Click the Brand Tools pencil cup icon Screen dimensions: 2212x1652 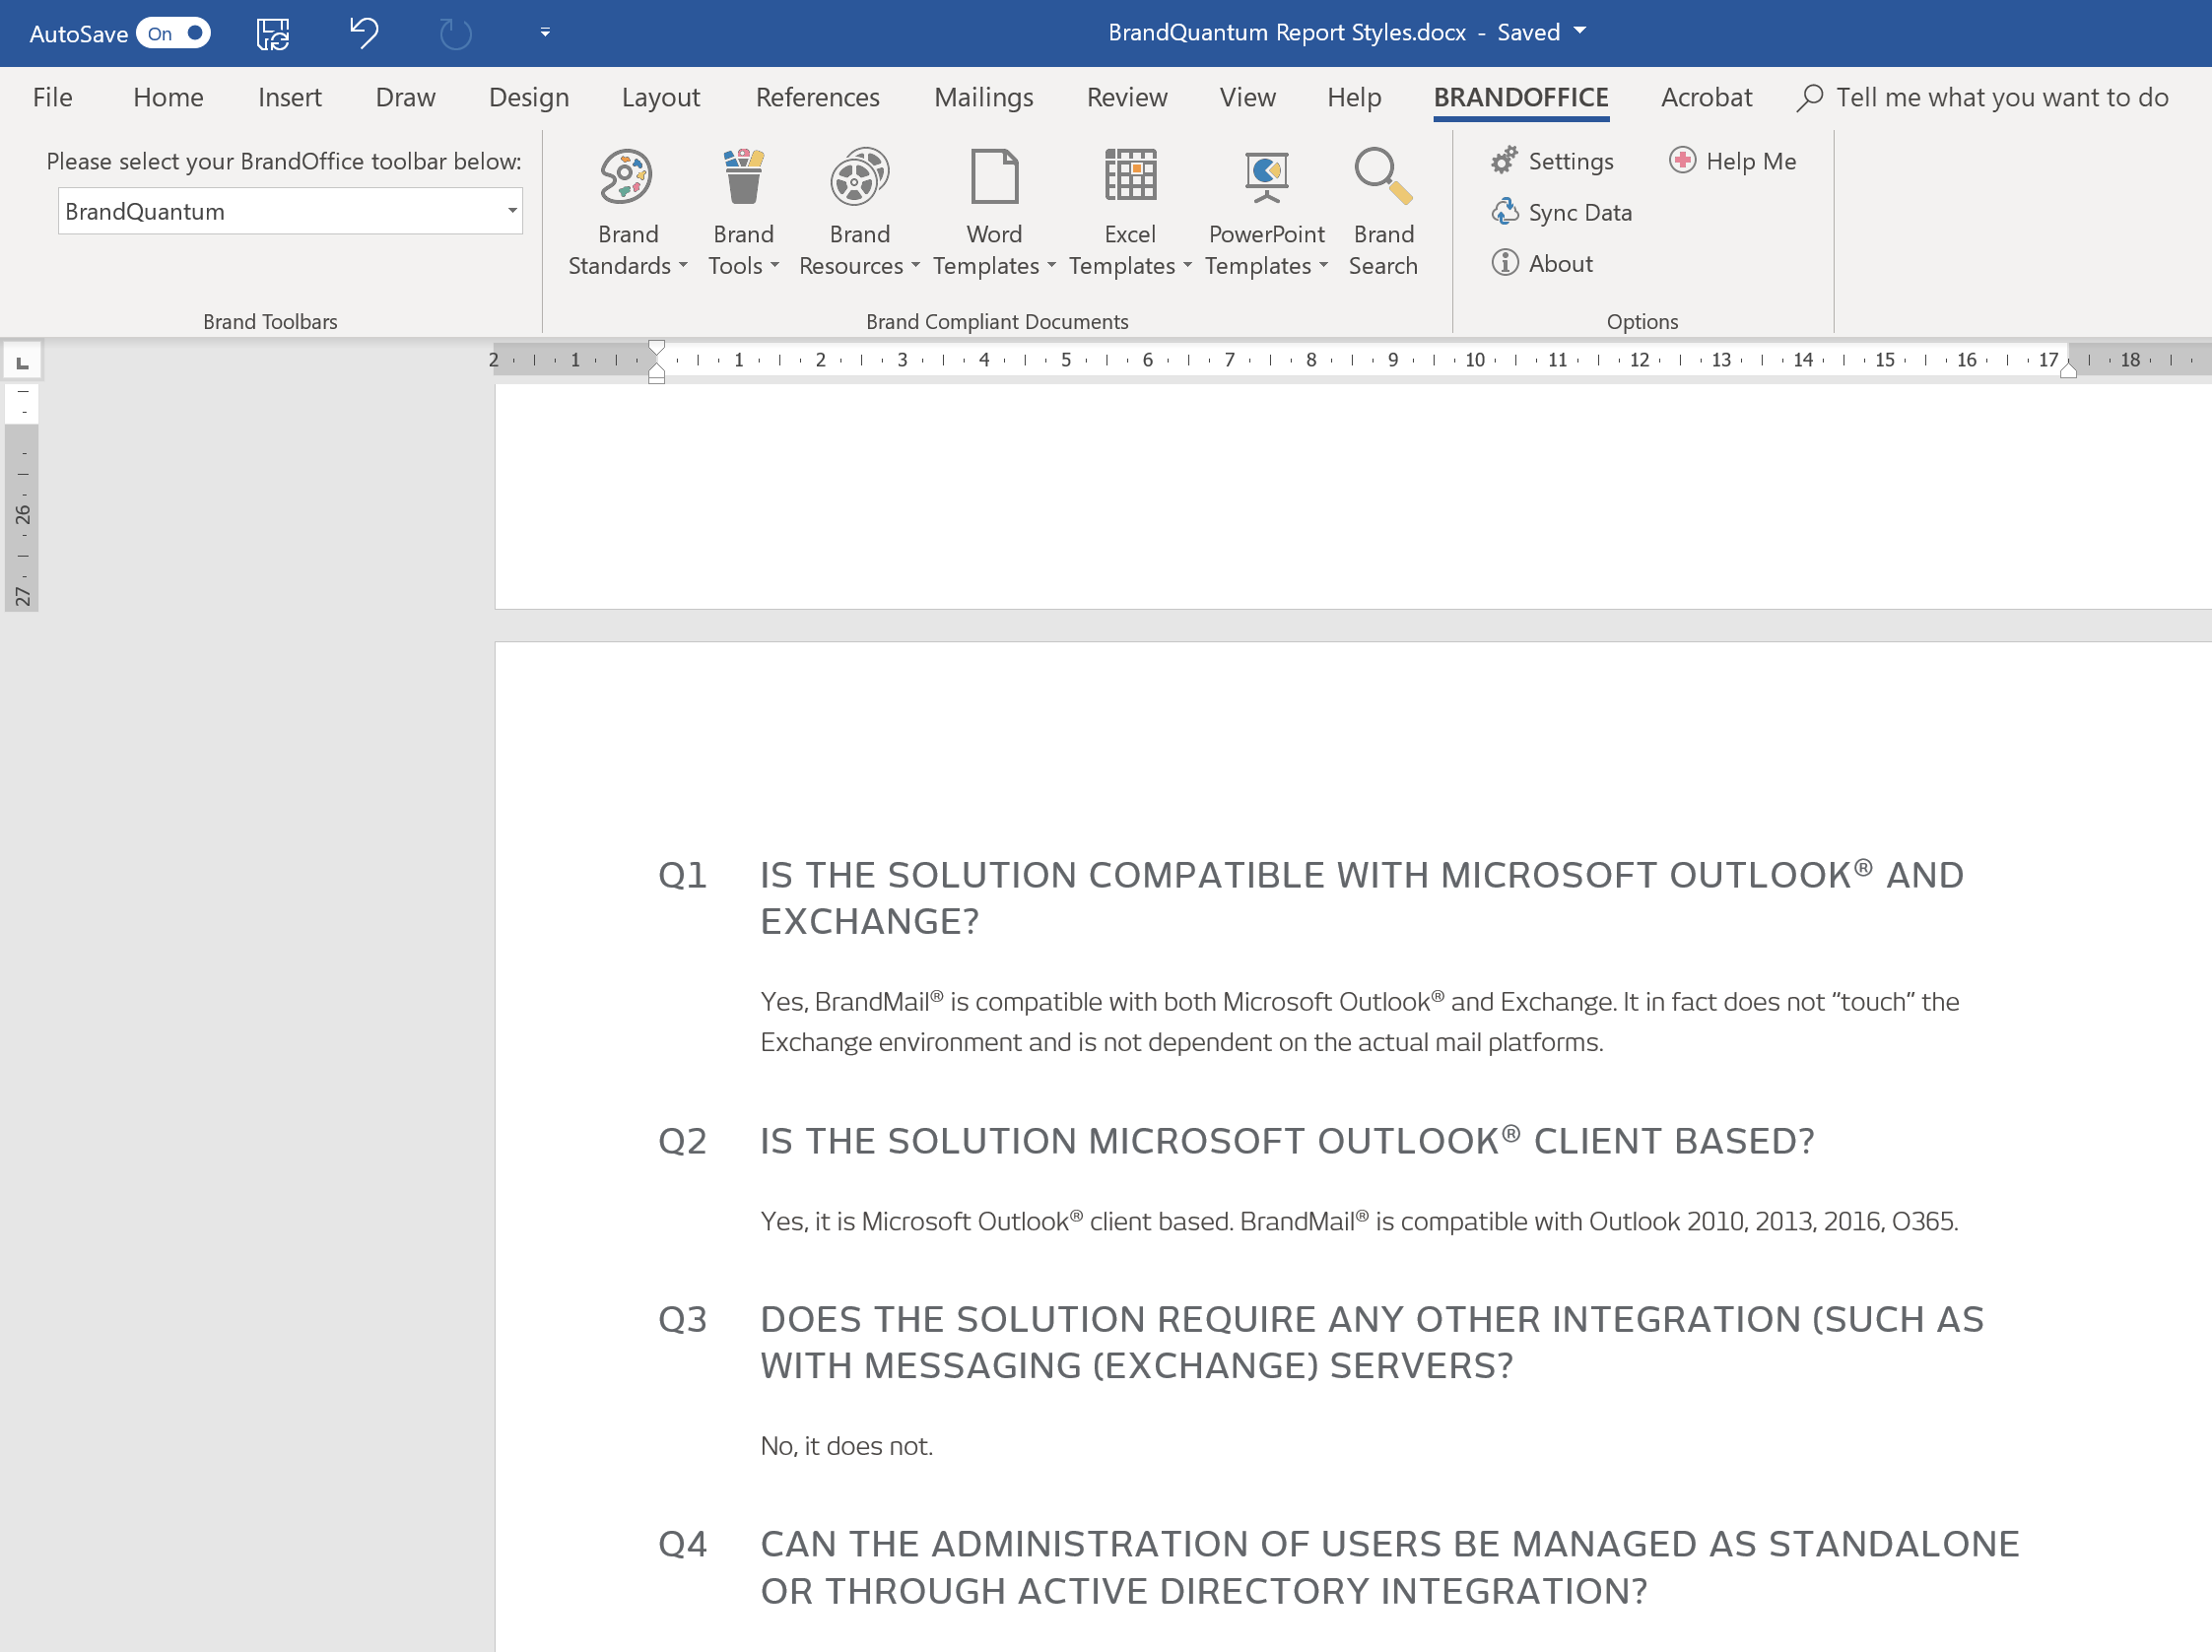(x=743, y=178)
